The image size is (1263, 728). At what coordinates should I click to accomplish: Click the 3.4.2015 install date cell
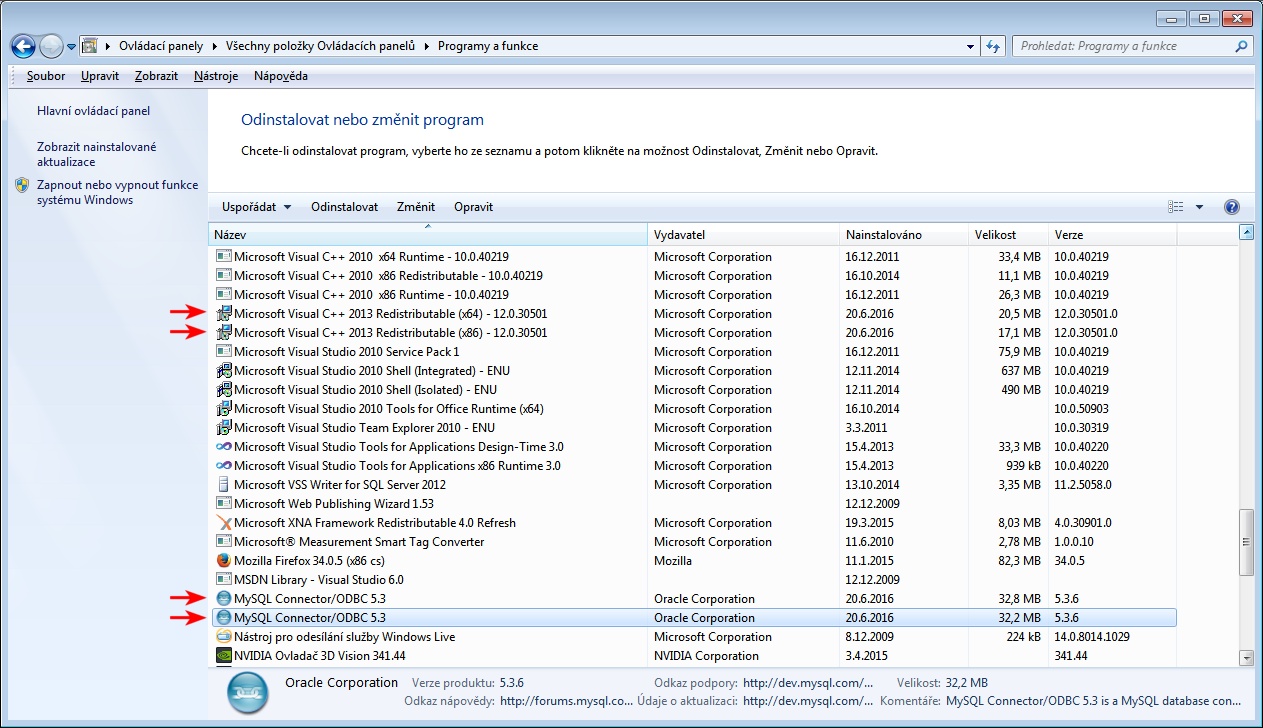869,656
